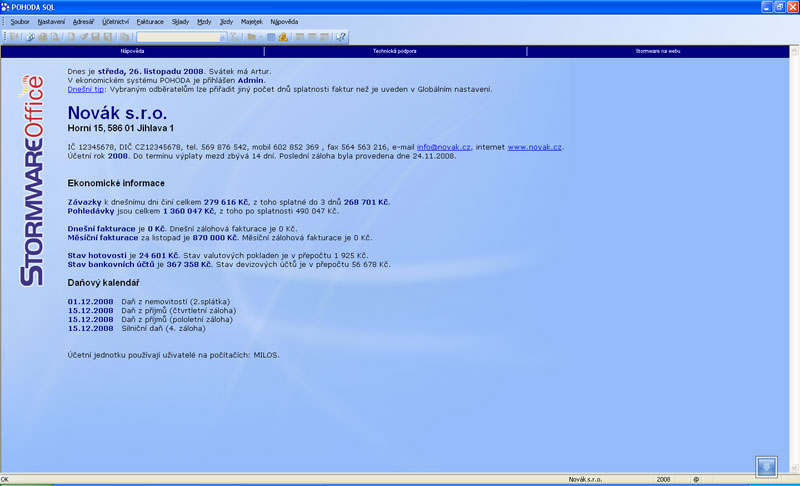Click the Pohledávky link
This screenshot has height=486, width=800.
(91, 211)
